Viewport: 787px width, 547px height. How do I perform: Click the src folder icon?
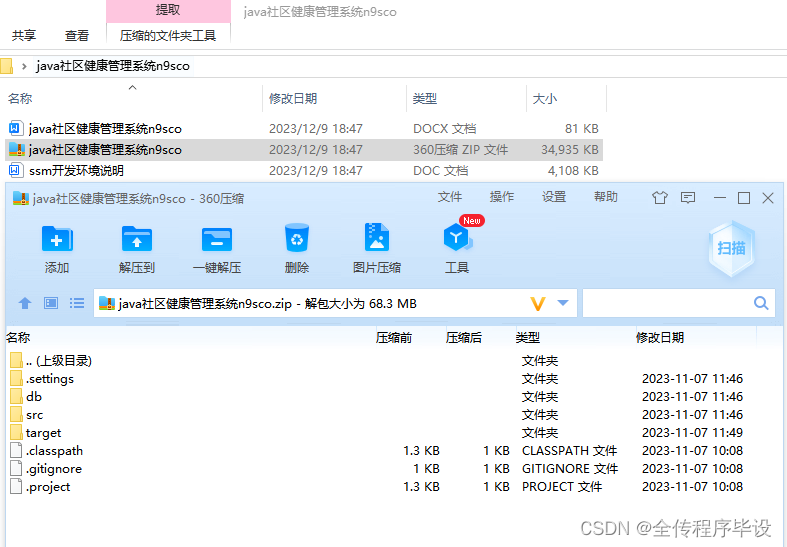(x=16, y=415)
